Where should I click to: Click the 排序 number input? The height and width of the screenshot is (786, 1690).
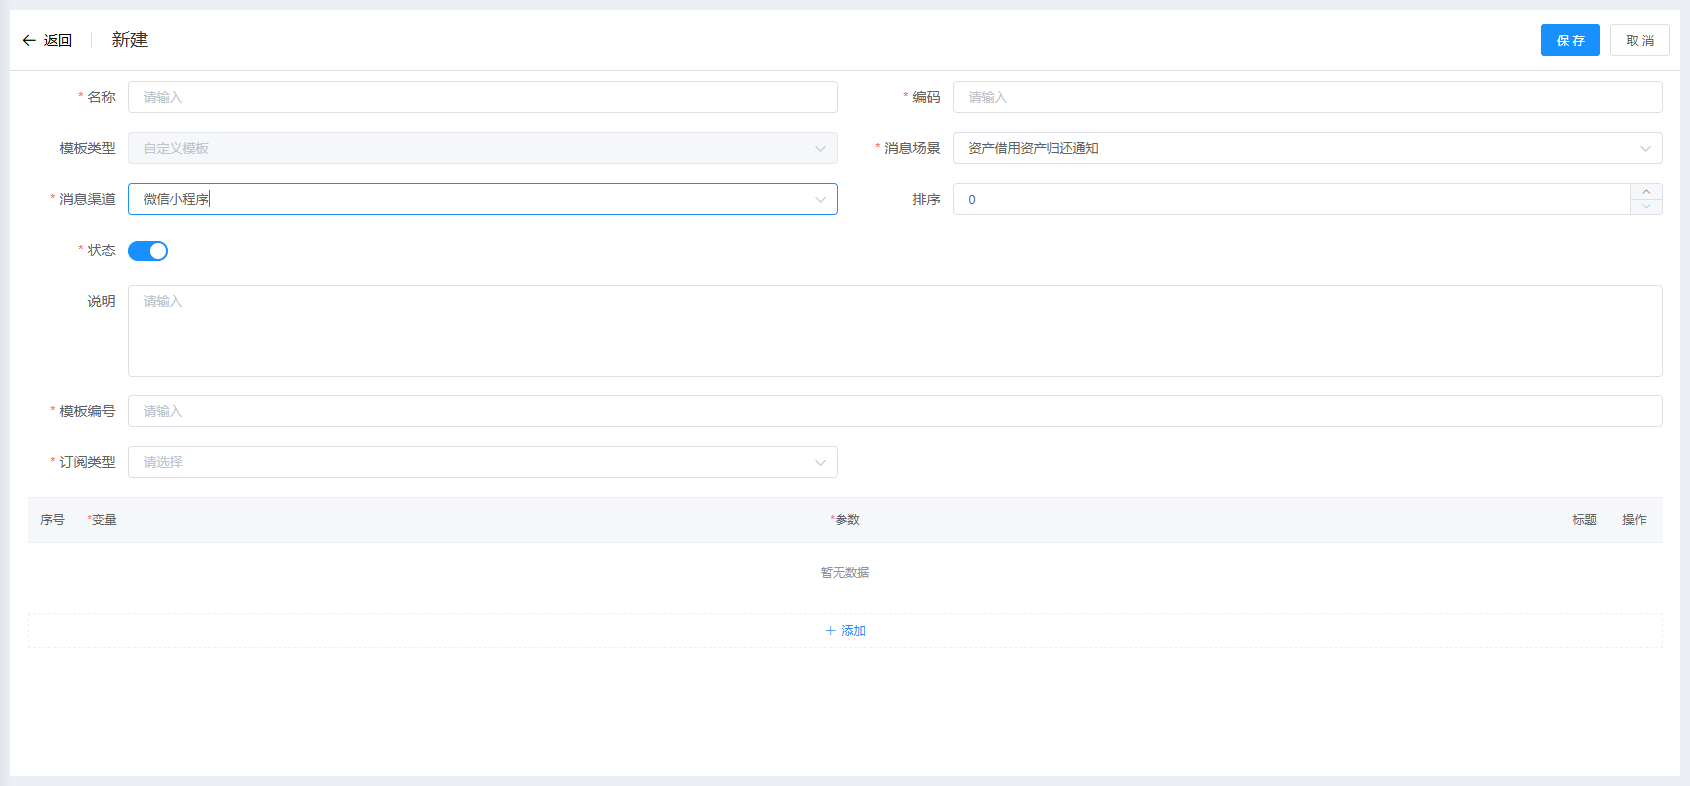[x=1290, y=199]
